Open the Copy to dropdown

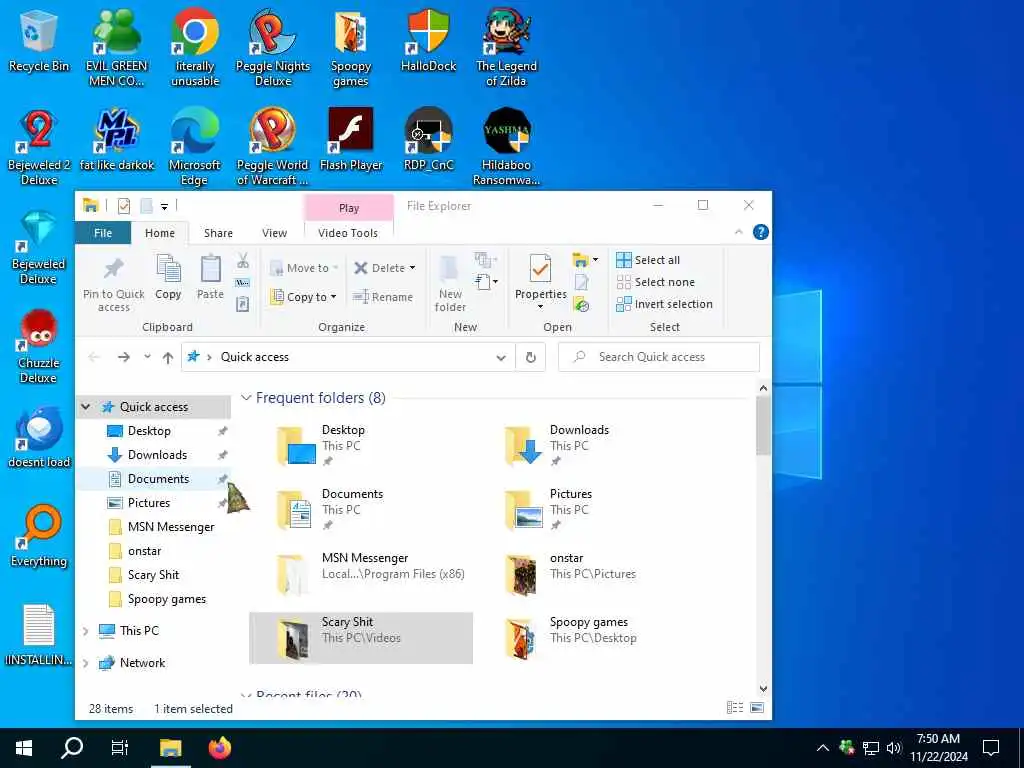pos(304,297)
